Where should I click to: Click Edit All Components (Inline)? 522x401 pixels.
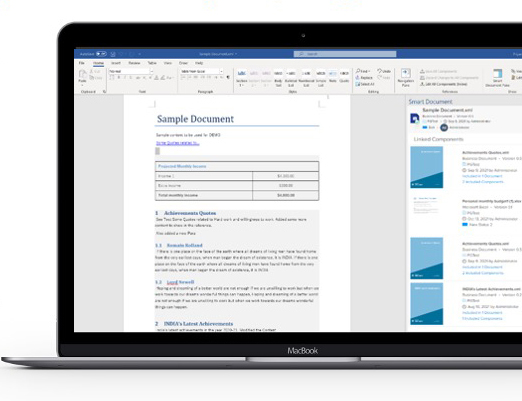pyautogui.click(x=443, y=84)
